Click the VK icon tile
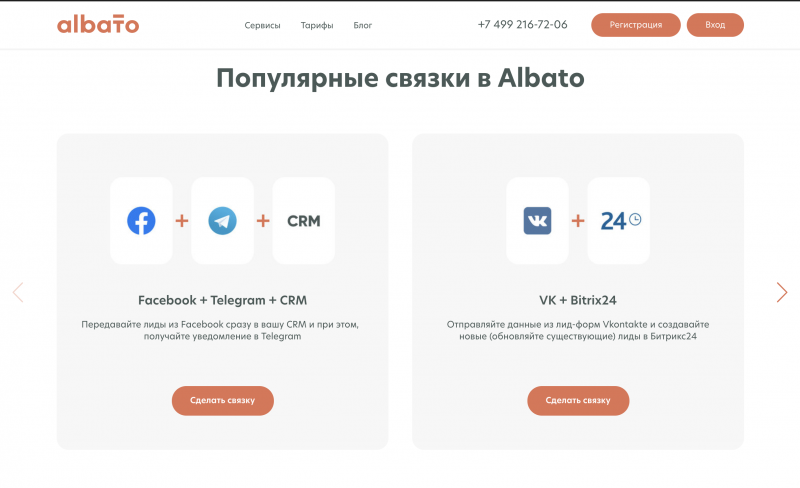The width and height of the screenshot is (800, 488). pyautogui.click(x=537, y=221)
